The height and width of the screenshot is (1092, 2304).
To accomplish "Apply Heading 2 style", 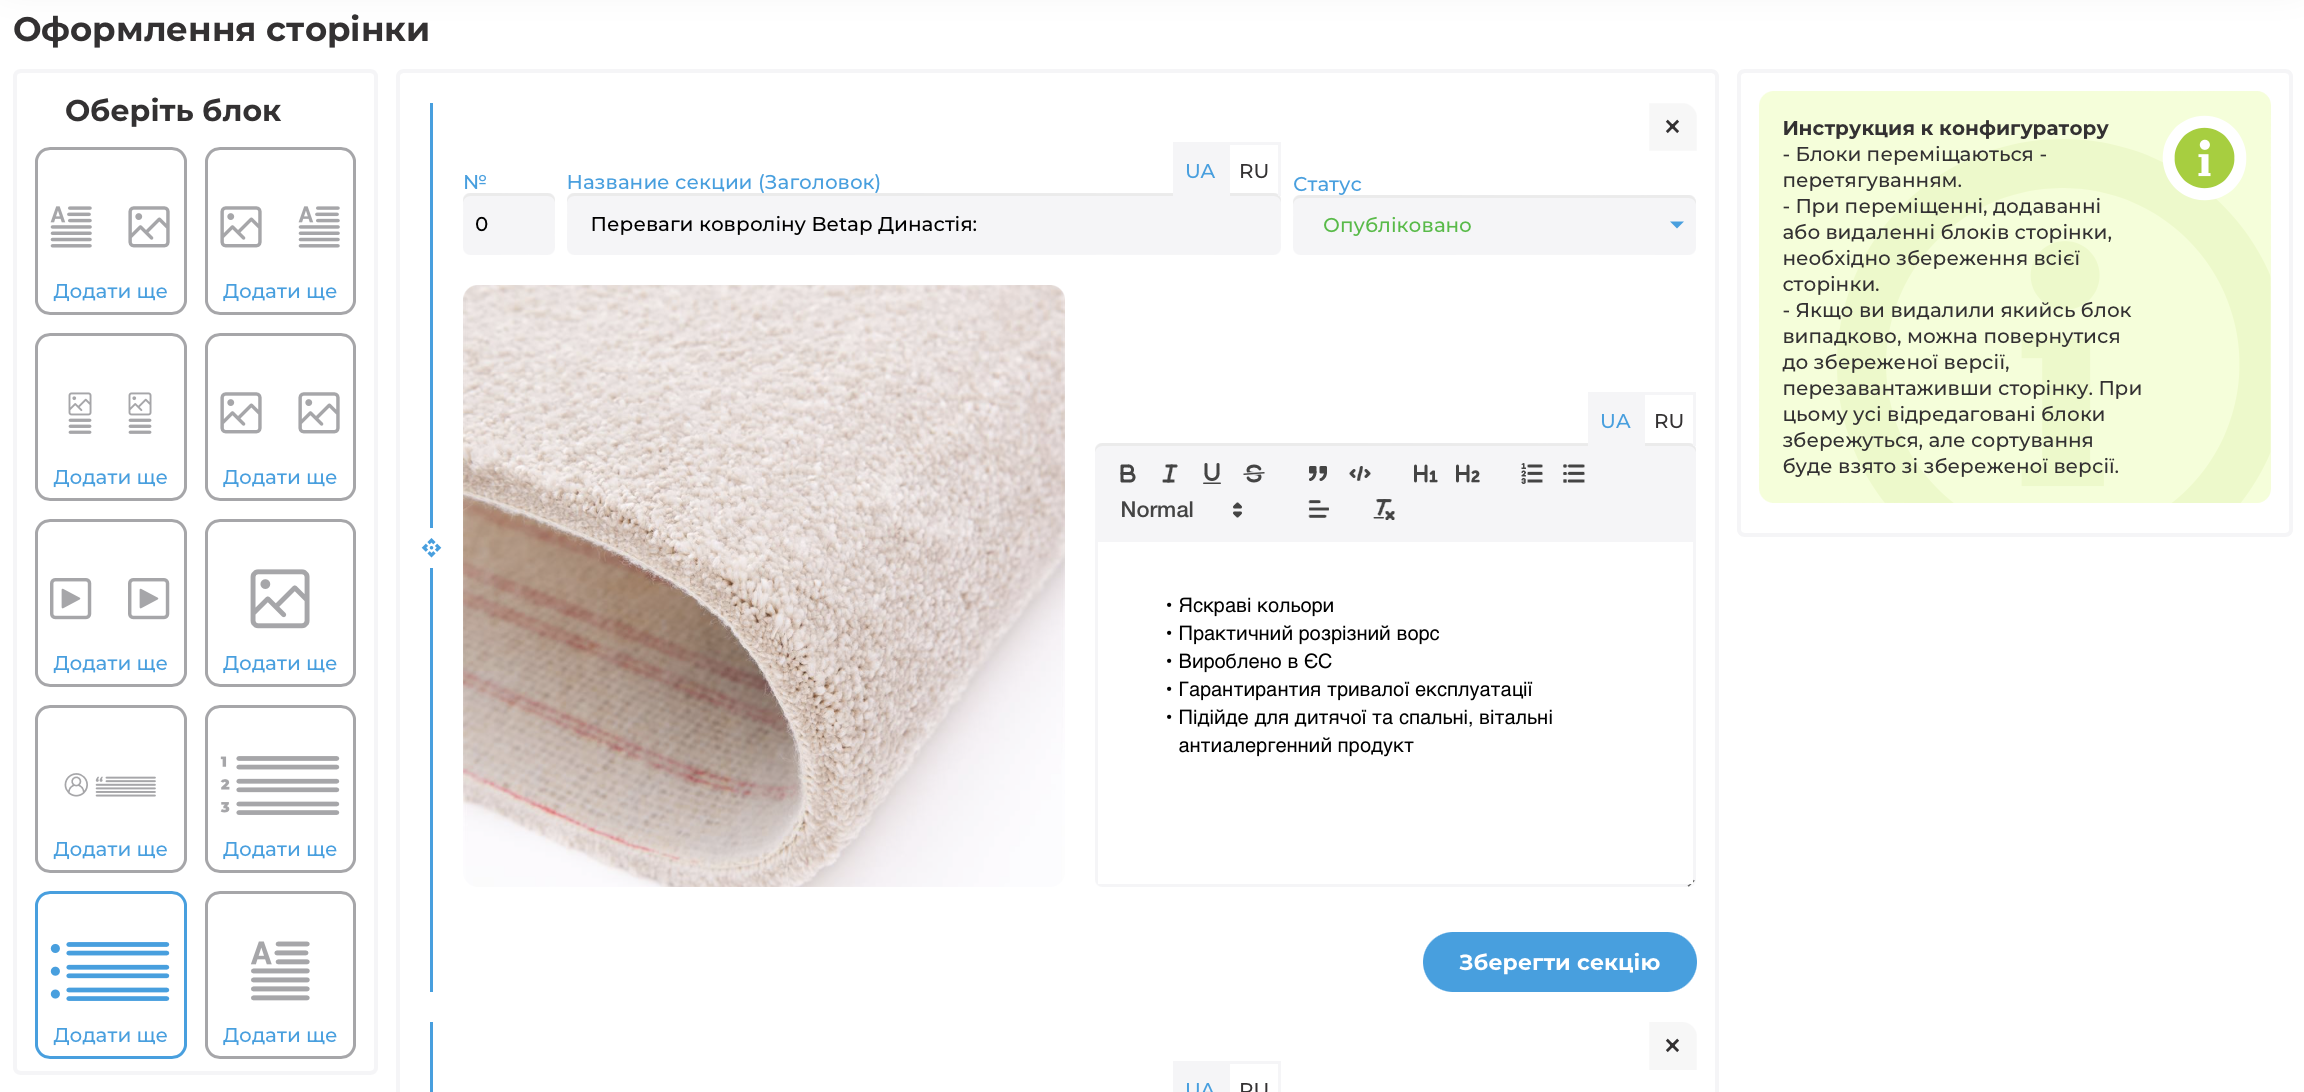I will click(1467, 473).
